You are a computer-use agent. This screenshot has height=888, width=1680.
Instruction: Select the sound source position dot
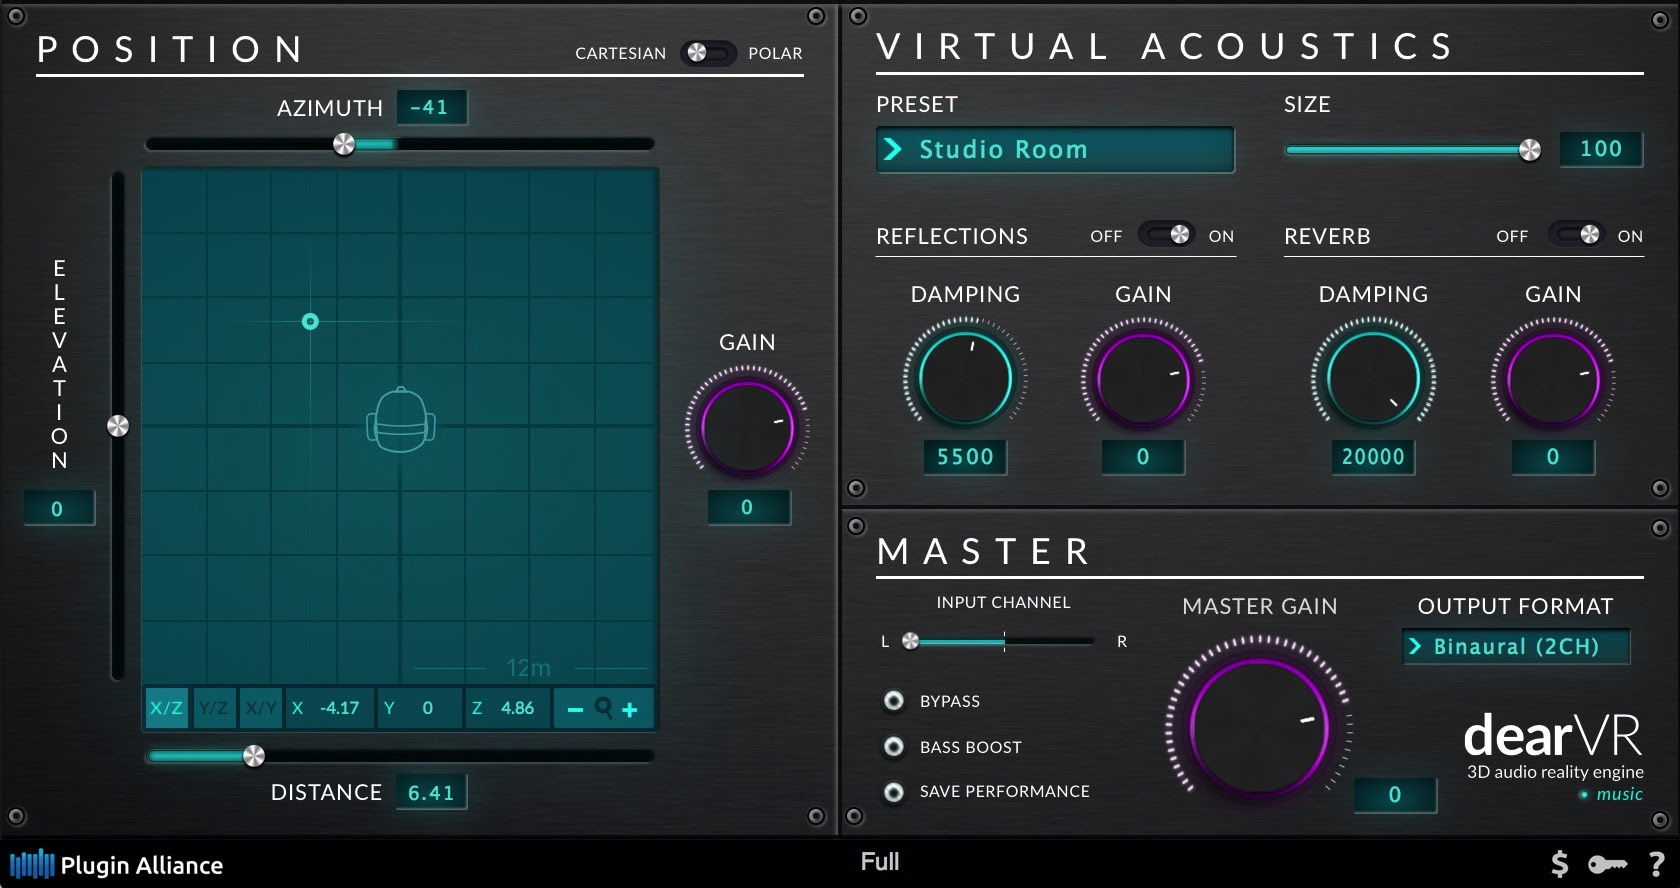pos(310,321)
